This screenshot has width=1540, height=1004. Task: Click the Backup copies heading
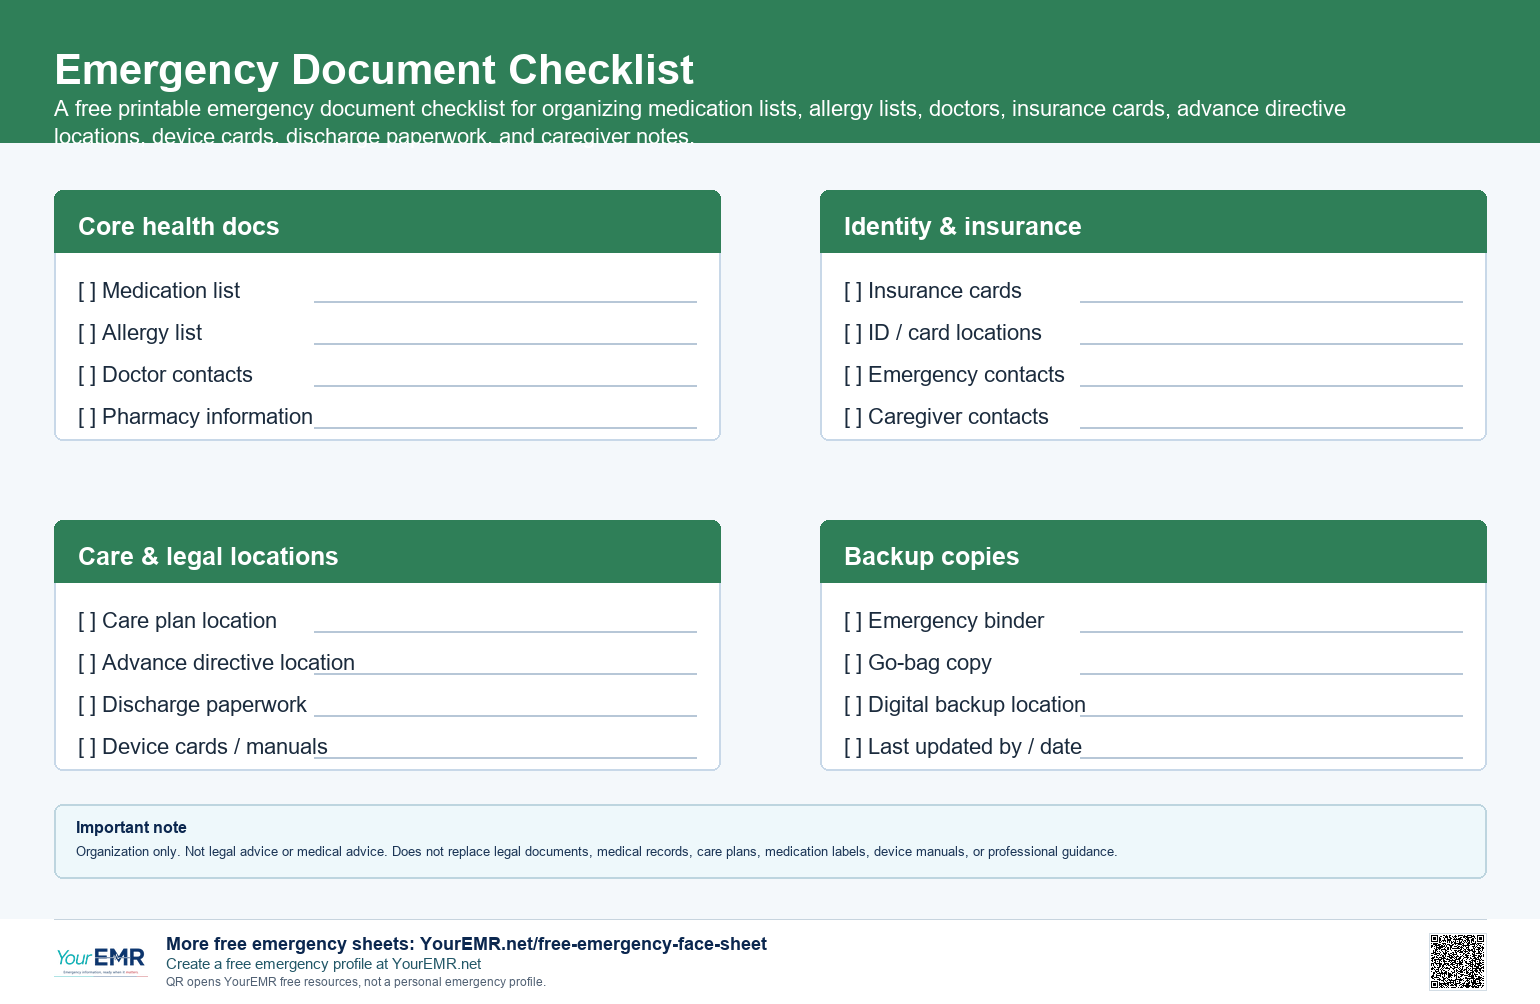[x=931, y=557]
